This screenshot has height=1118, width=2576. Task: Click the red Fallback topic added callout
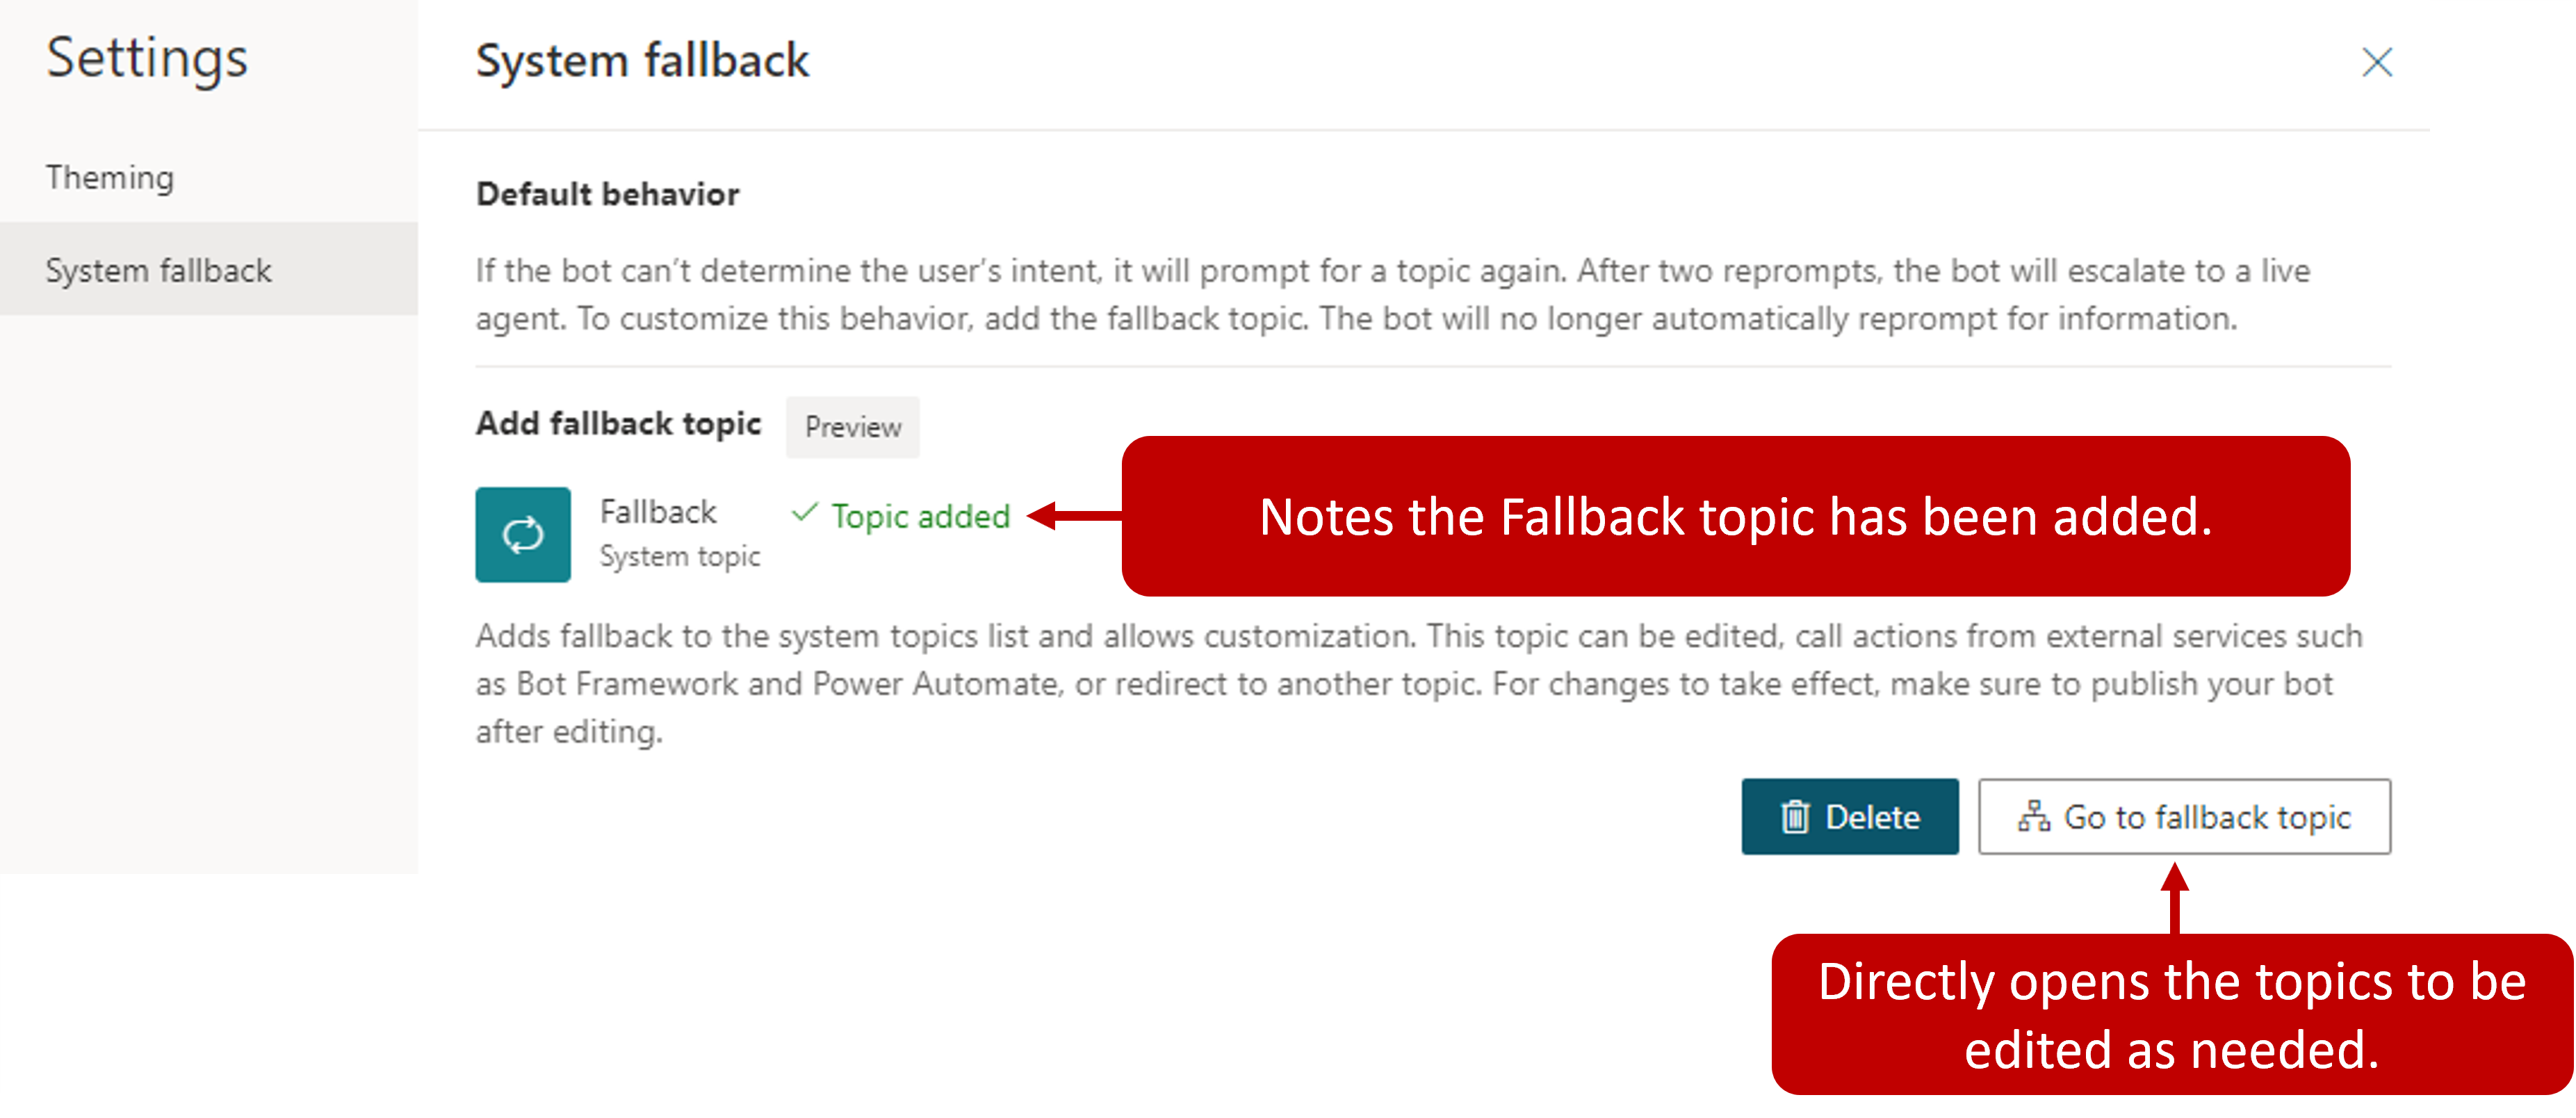point(1735,516)
